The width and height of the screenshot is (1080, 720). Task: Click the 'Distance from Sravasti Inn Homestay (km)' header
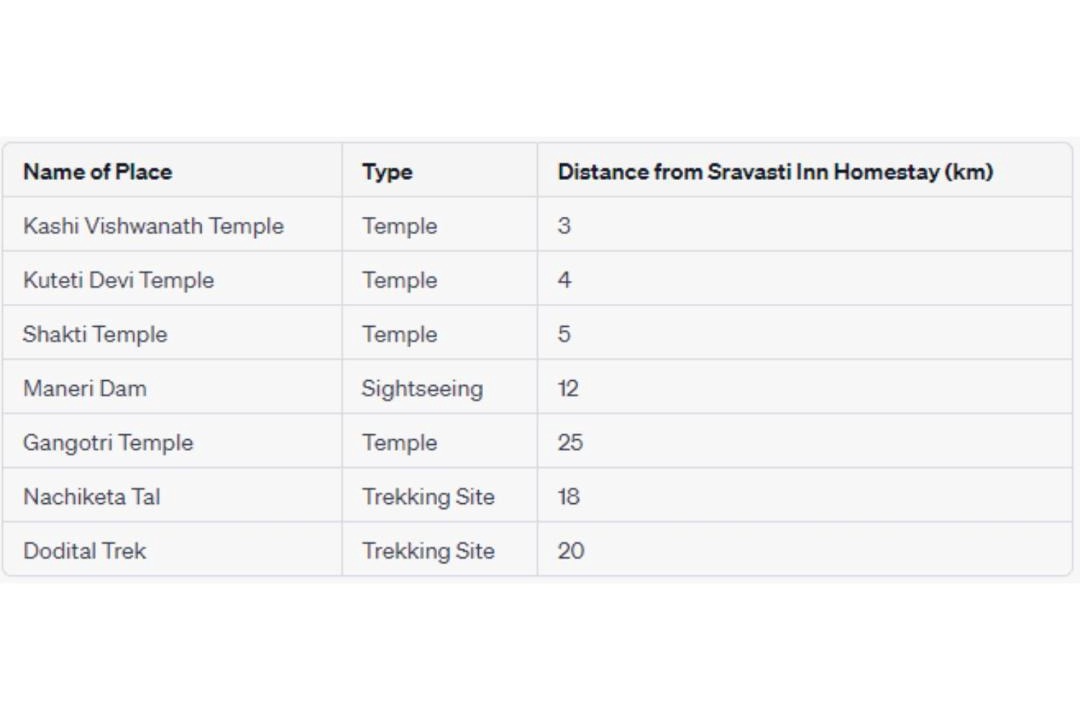(x=775, y=172)
